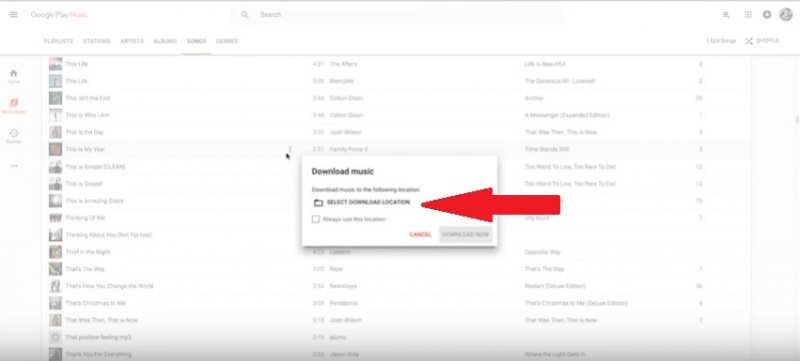Switch to the Artists tab

click(x=132, y=41)
